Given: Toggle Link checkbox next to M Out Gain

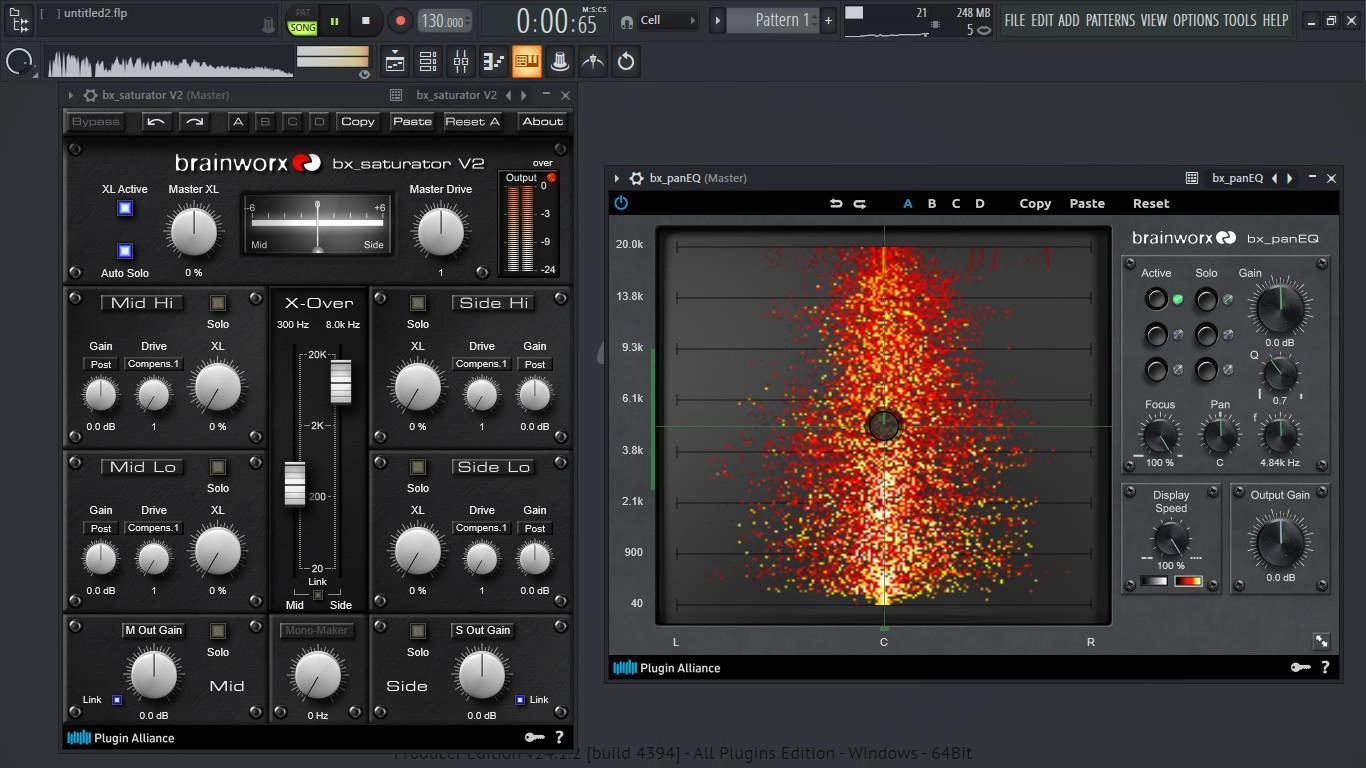Looking at the screenshot, I should pyautogui.click(x=117, y=700).
